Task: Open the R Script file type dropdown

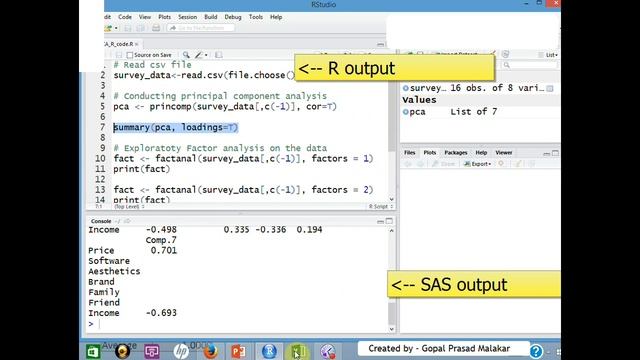Action: [381, 207]
